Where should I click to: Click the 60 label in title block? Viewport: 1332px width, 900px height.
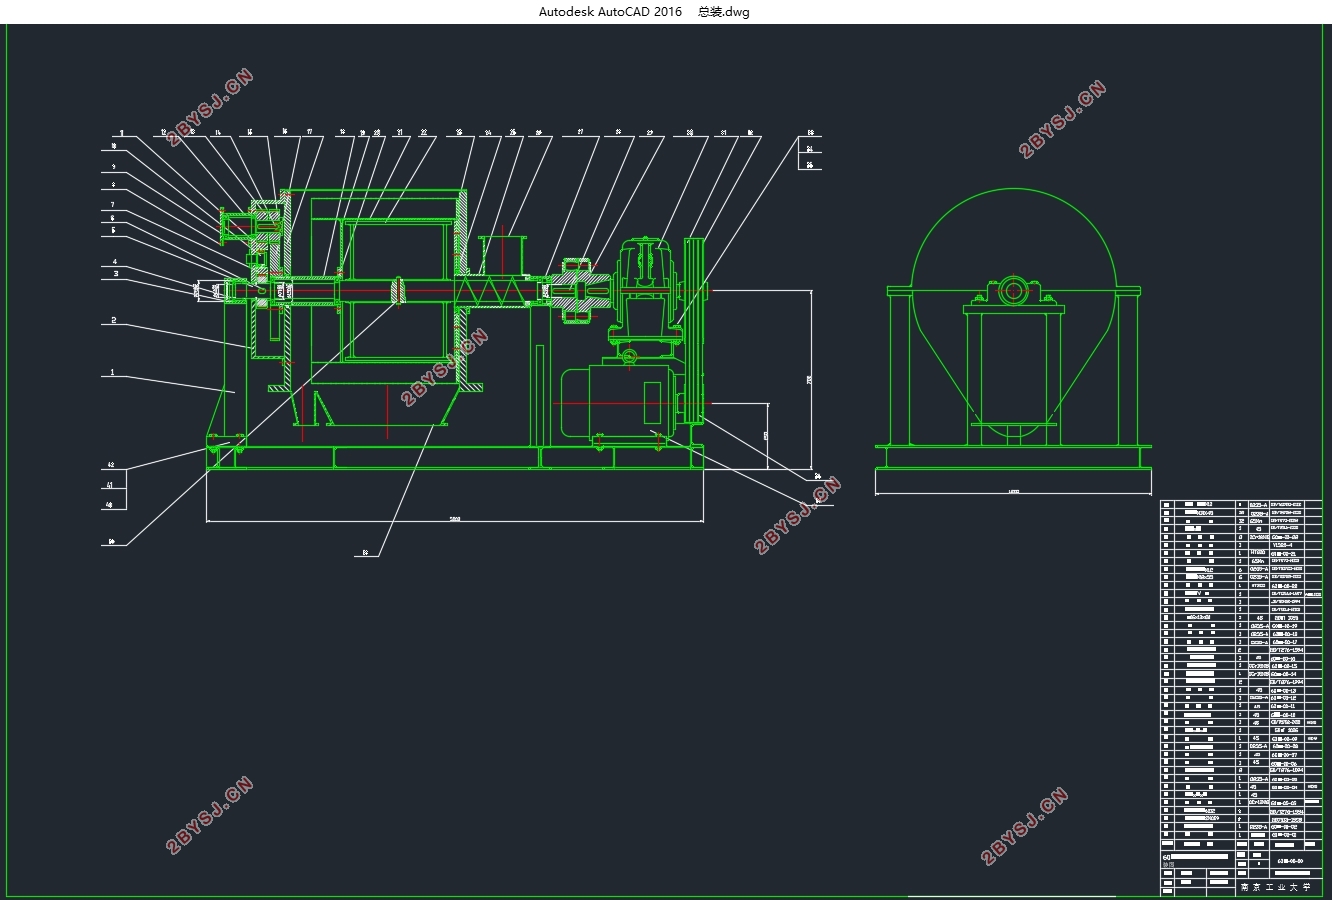pos(1166,857)
